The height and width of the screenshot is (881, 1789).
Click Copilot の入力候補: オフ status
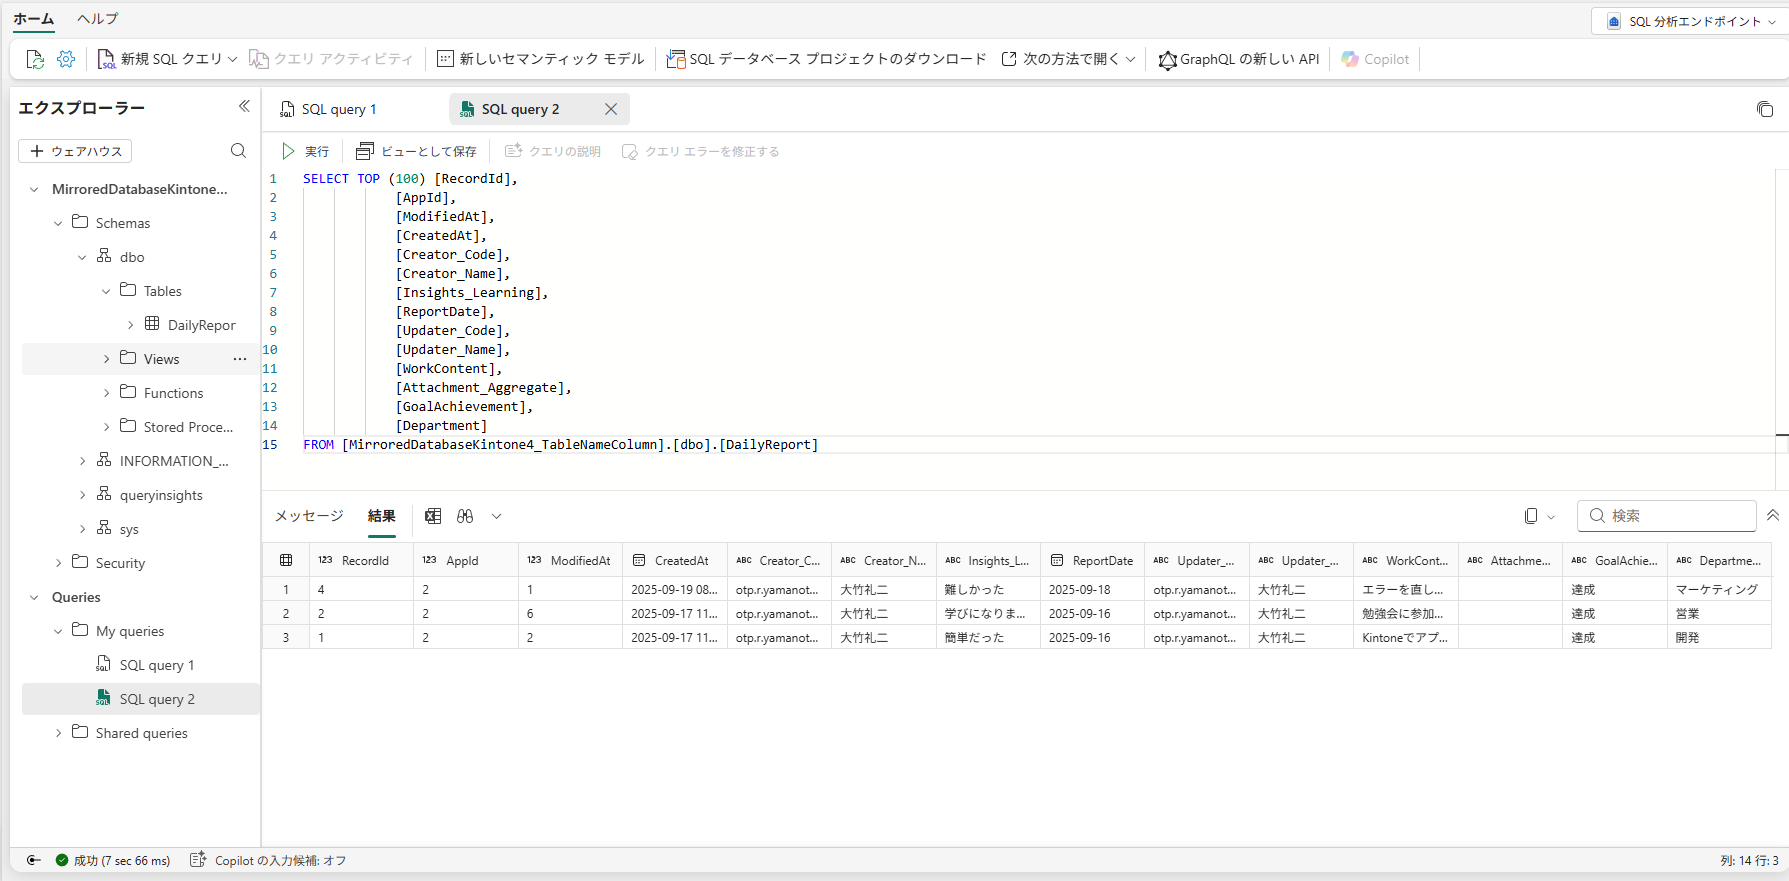pos(280,860)
